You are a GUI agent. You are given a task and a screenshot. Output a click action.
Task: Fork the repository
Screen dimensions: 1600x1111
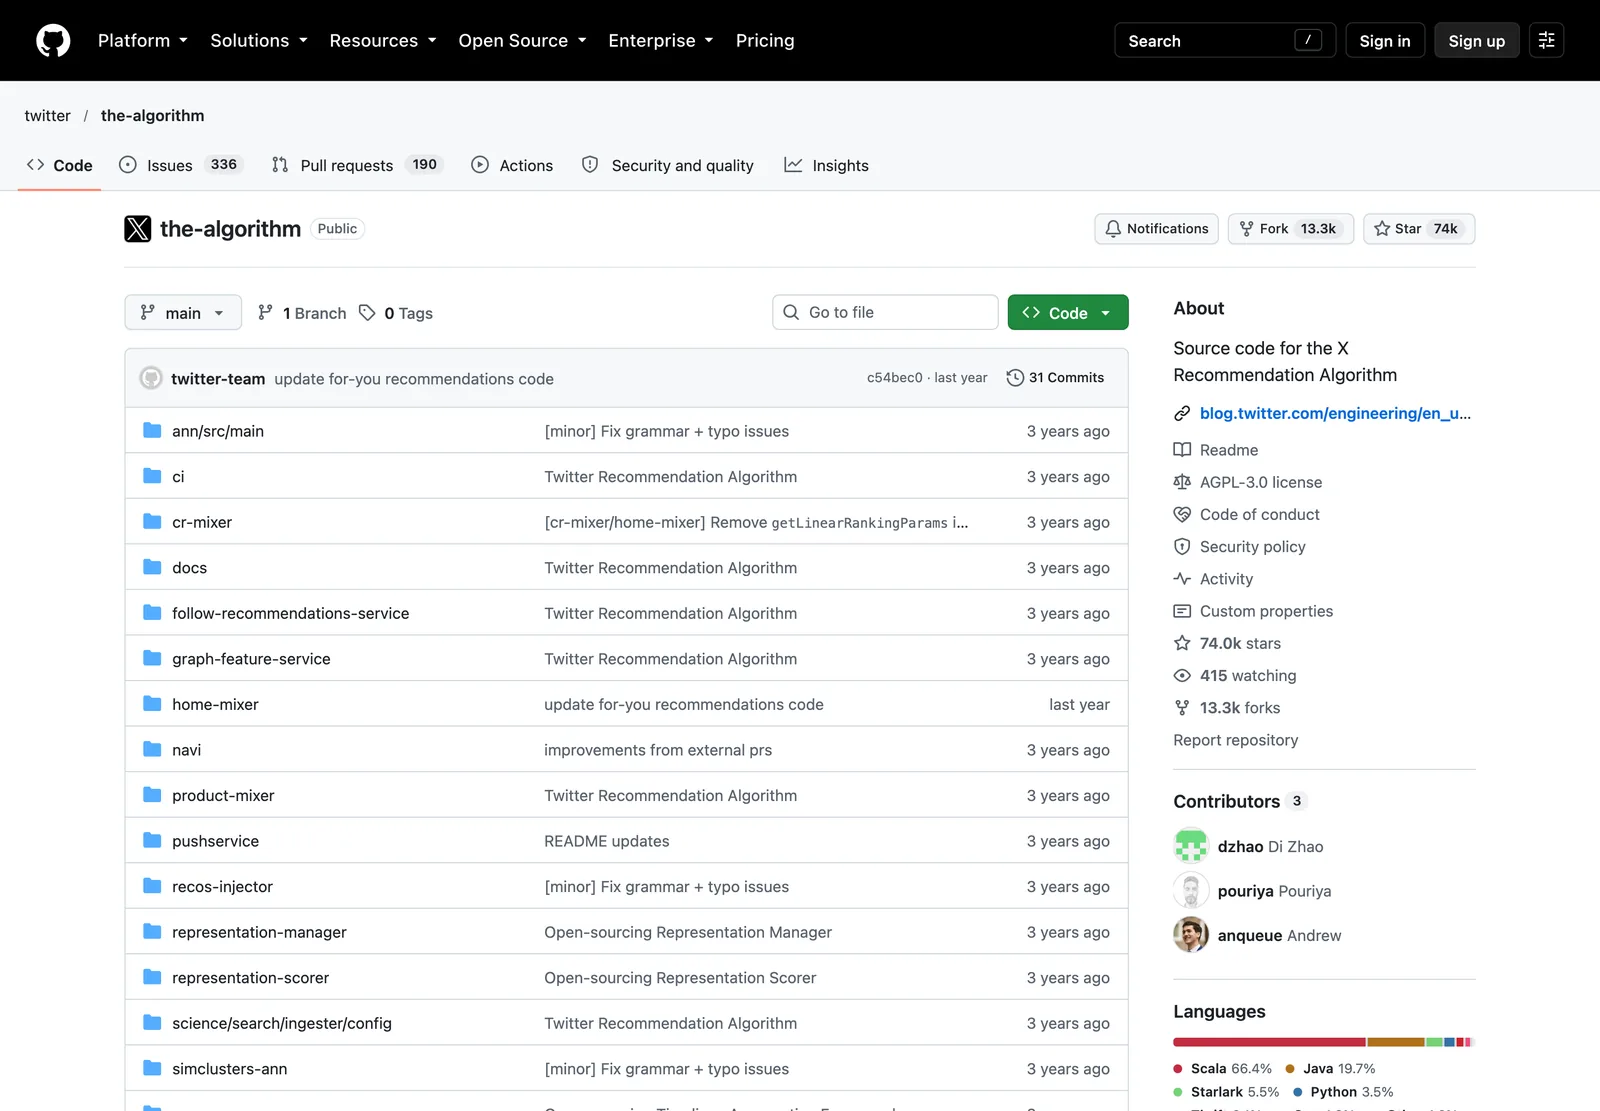[1291, 229]
